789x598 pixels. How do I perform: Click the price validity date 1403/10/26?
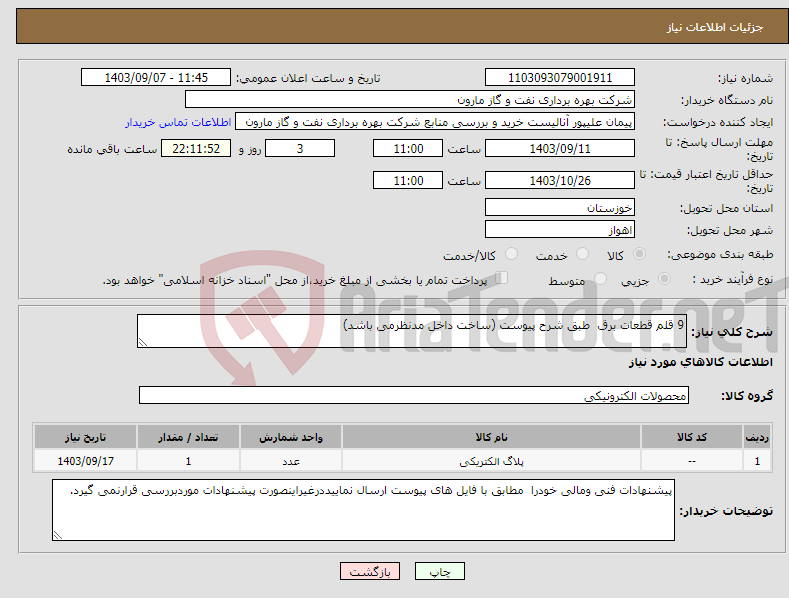560,180
